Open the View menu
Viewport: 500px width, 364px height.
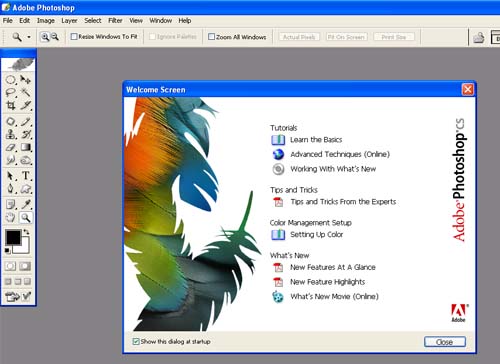(x=136, y=21)
